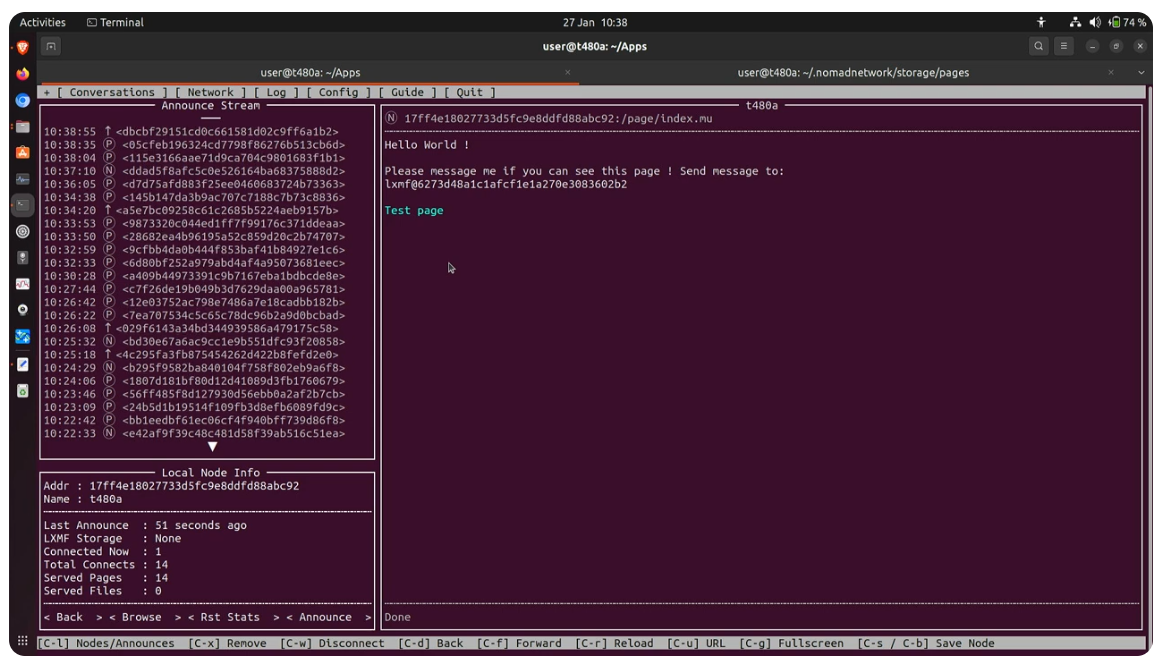Switch to ~/.nomadnetwork/storage/pages tab

point(853,72)
